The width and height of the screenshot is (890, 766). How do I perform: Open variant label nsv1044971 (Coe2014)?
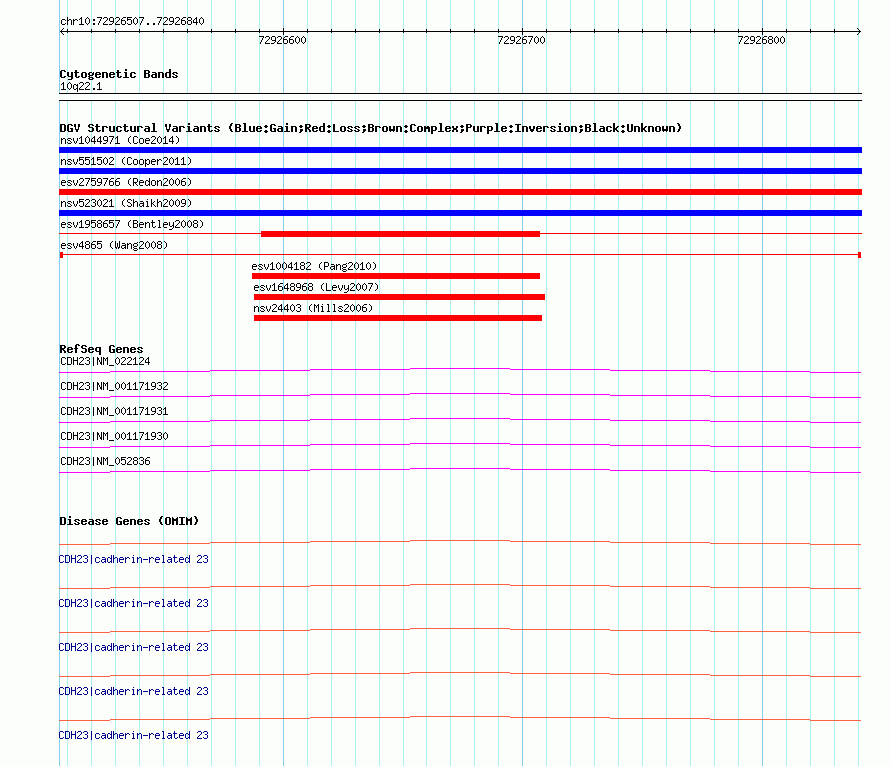coord(120,140)
